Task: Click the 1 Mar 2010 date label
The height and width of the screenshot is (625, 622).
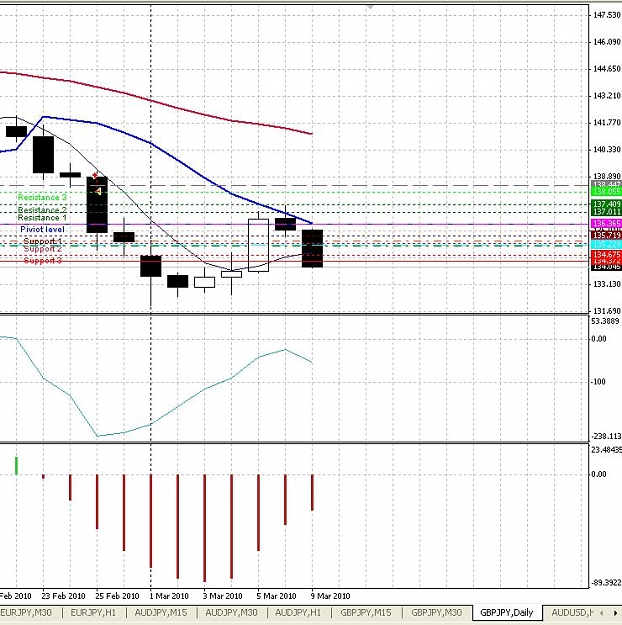Action: coord(169,596)
